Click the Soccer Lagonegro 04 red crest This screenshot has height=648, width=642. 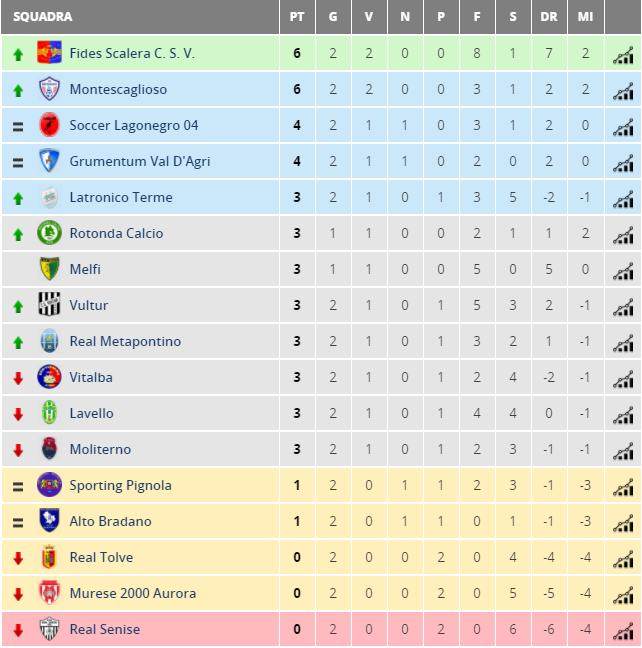pyautogui.click(x=49, y=125)
